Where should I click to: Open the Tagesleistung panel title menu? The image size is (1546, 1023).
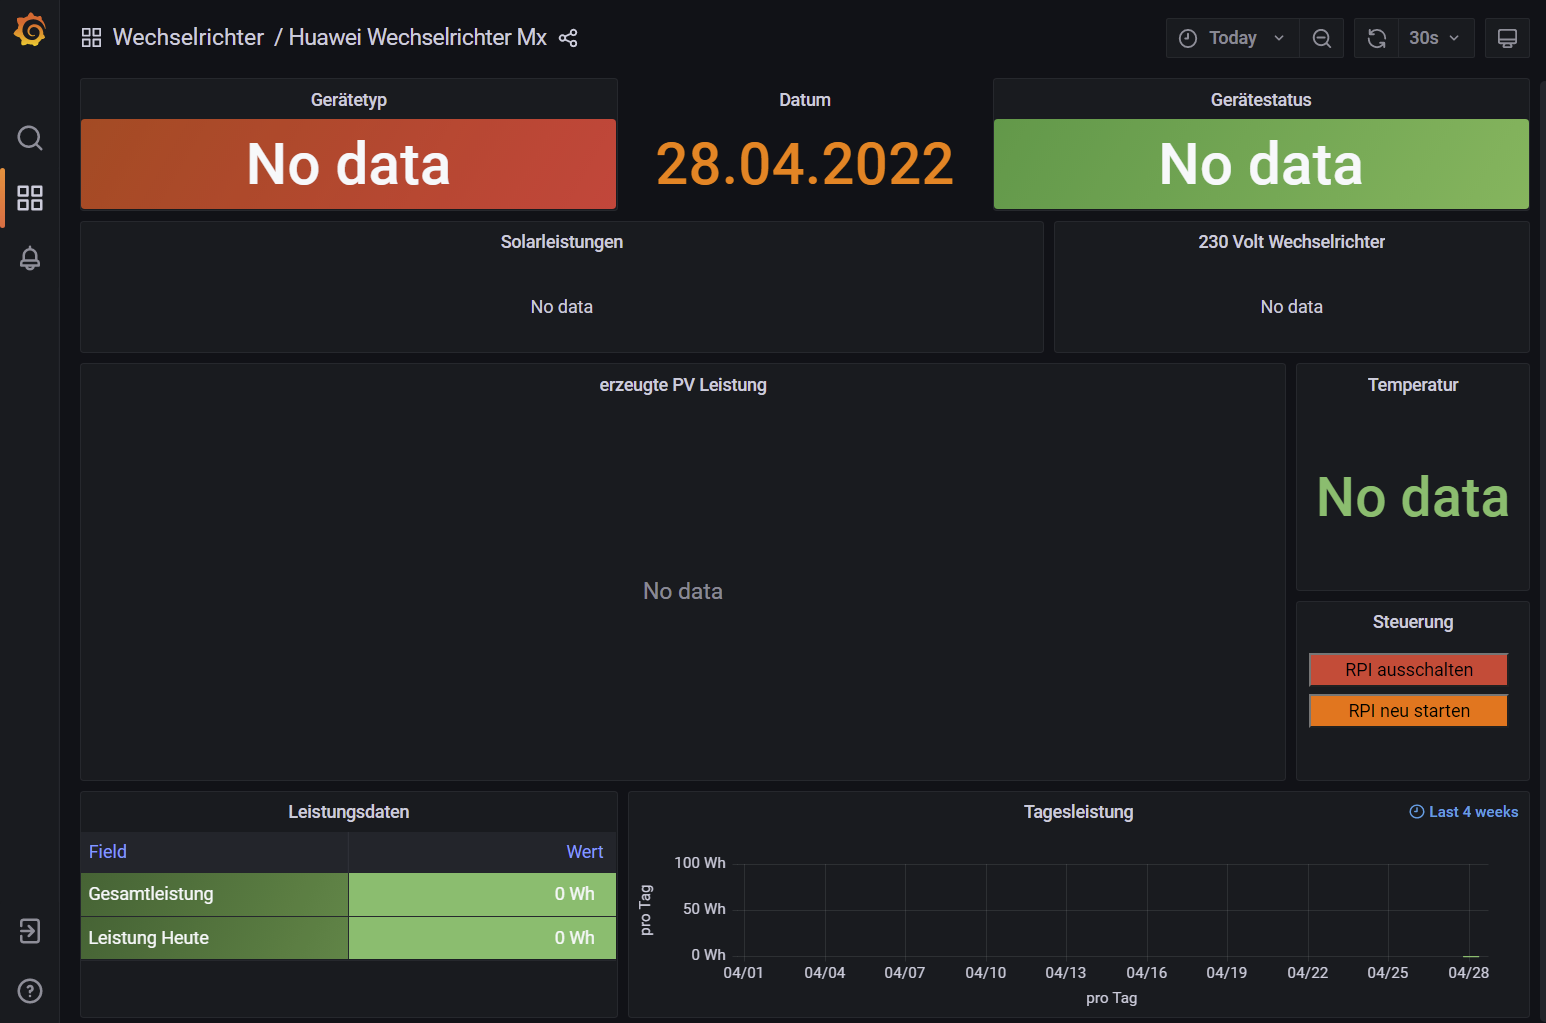tap(1078, 812)
